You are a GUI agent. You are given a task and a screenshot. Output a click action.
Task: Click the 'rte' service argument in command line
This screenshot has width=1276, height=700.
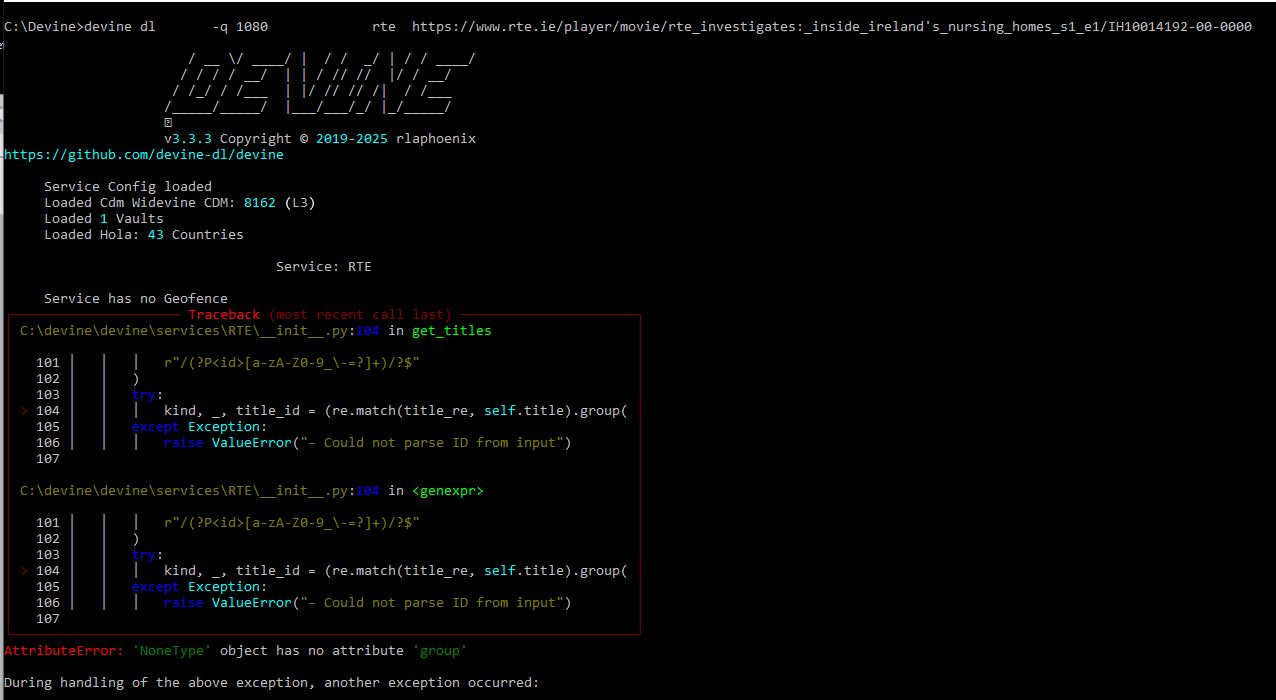[x=384, y=27]
